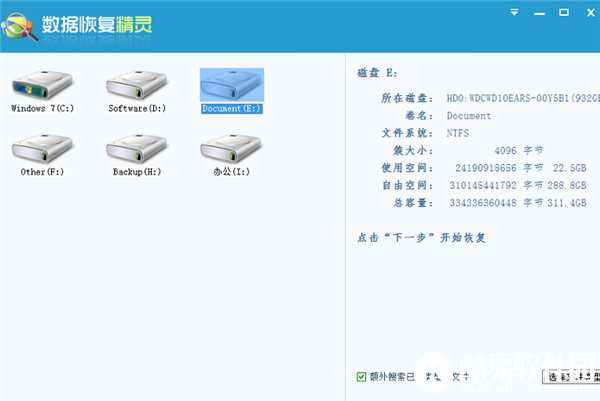
Task: Click the 卷名 Document value in details
Action: point(467,116)
